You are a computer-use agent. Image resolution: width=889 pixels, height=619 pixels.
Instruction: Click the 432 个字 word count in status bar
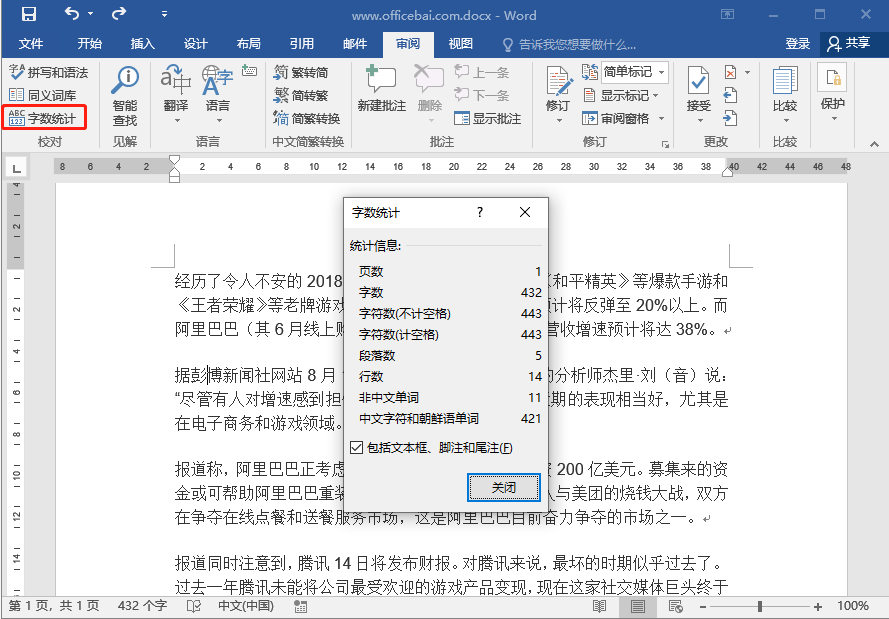pyautogui.click(x=142, y=606)
